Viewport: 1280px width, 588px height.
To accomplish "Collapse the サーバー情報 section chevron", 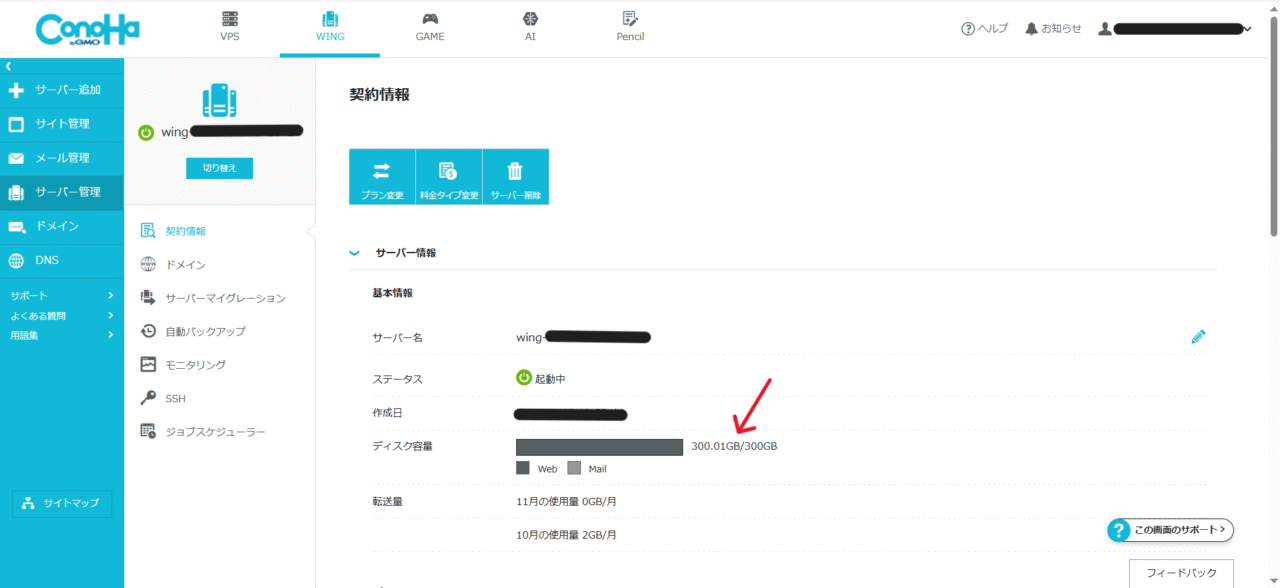I will pos(354,253).
